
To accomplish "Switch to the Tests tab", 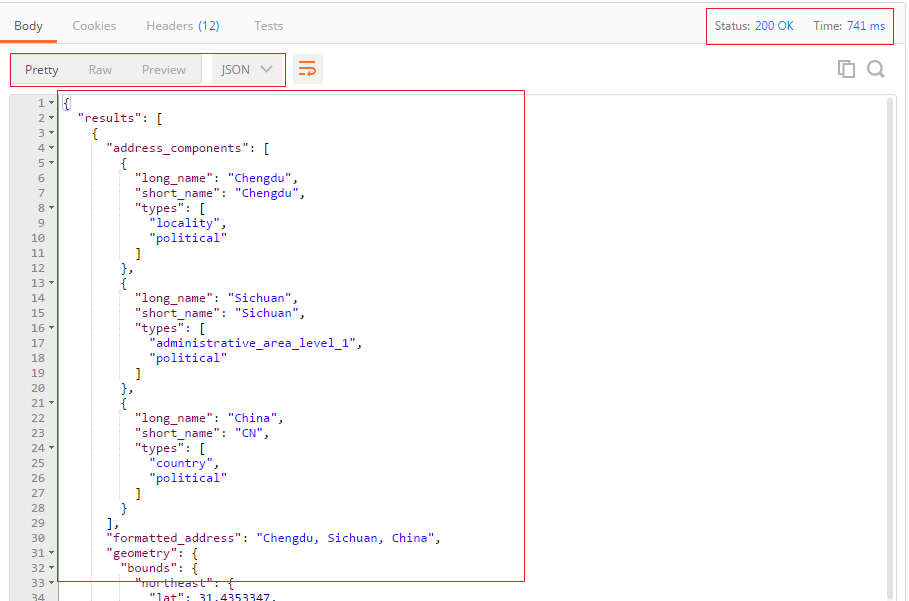I will tap(268, 26).
